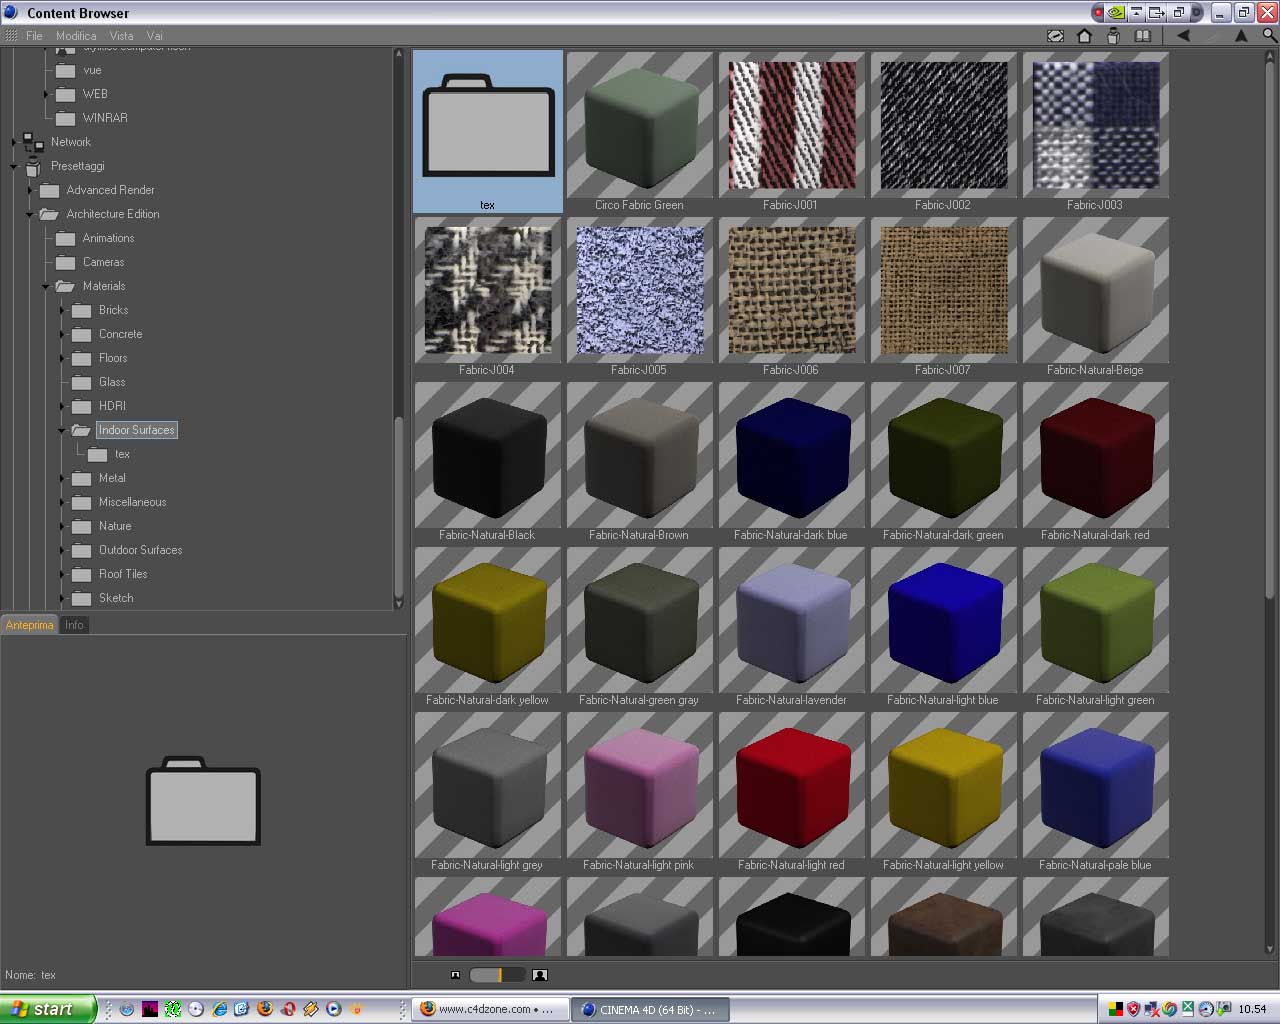Select the Fabric-J001 striped material
Image resolution: width=1280 pixels, height=1024 pixels.
point(792,131)
